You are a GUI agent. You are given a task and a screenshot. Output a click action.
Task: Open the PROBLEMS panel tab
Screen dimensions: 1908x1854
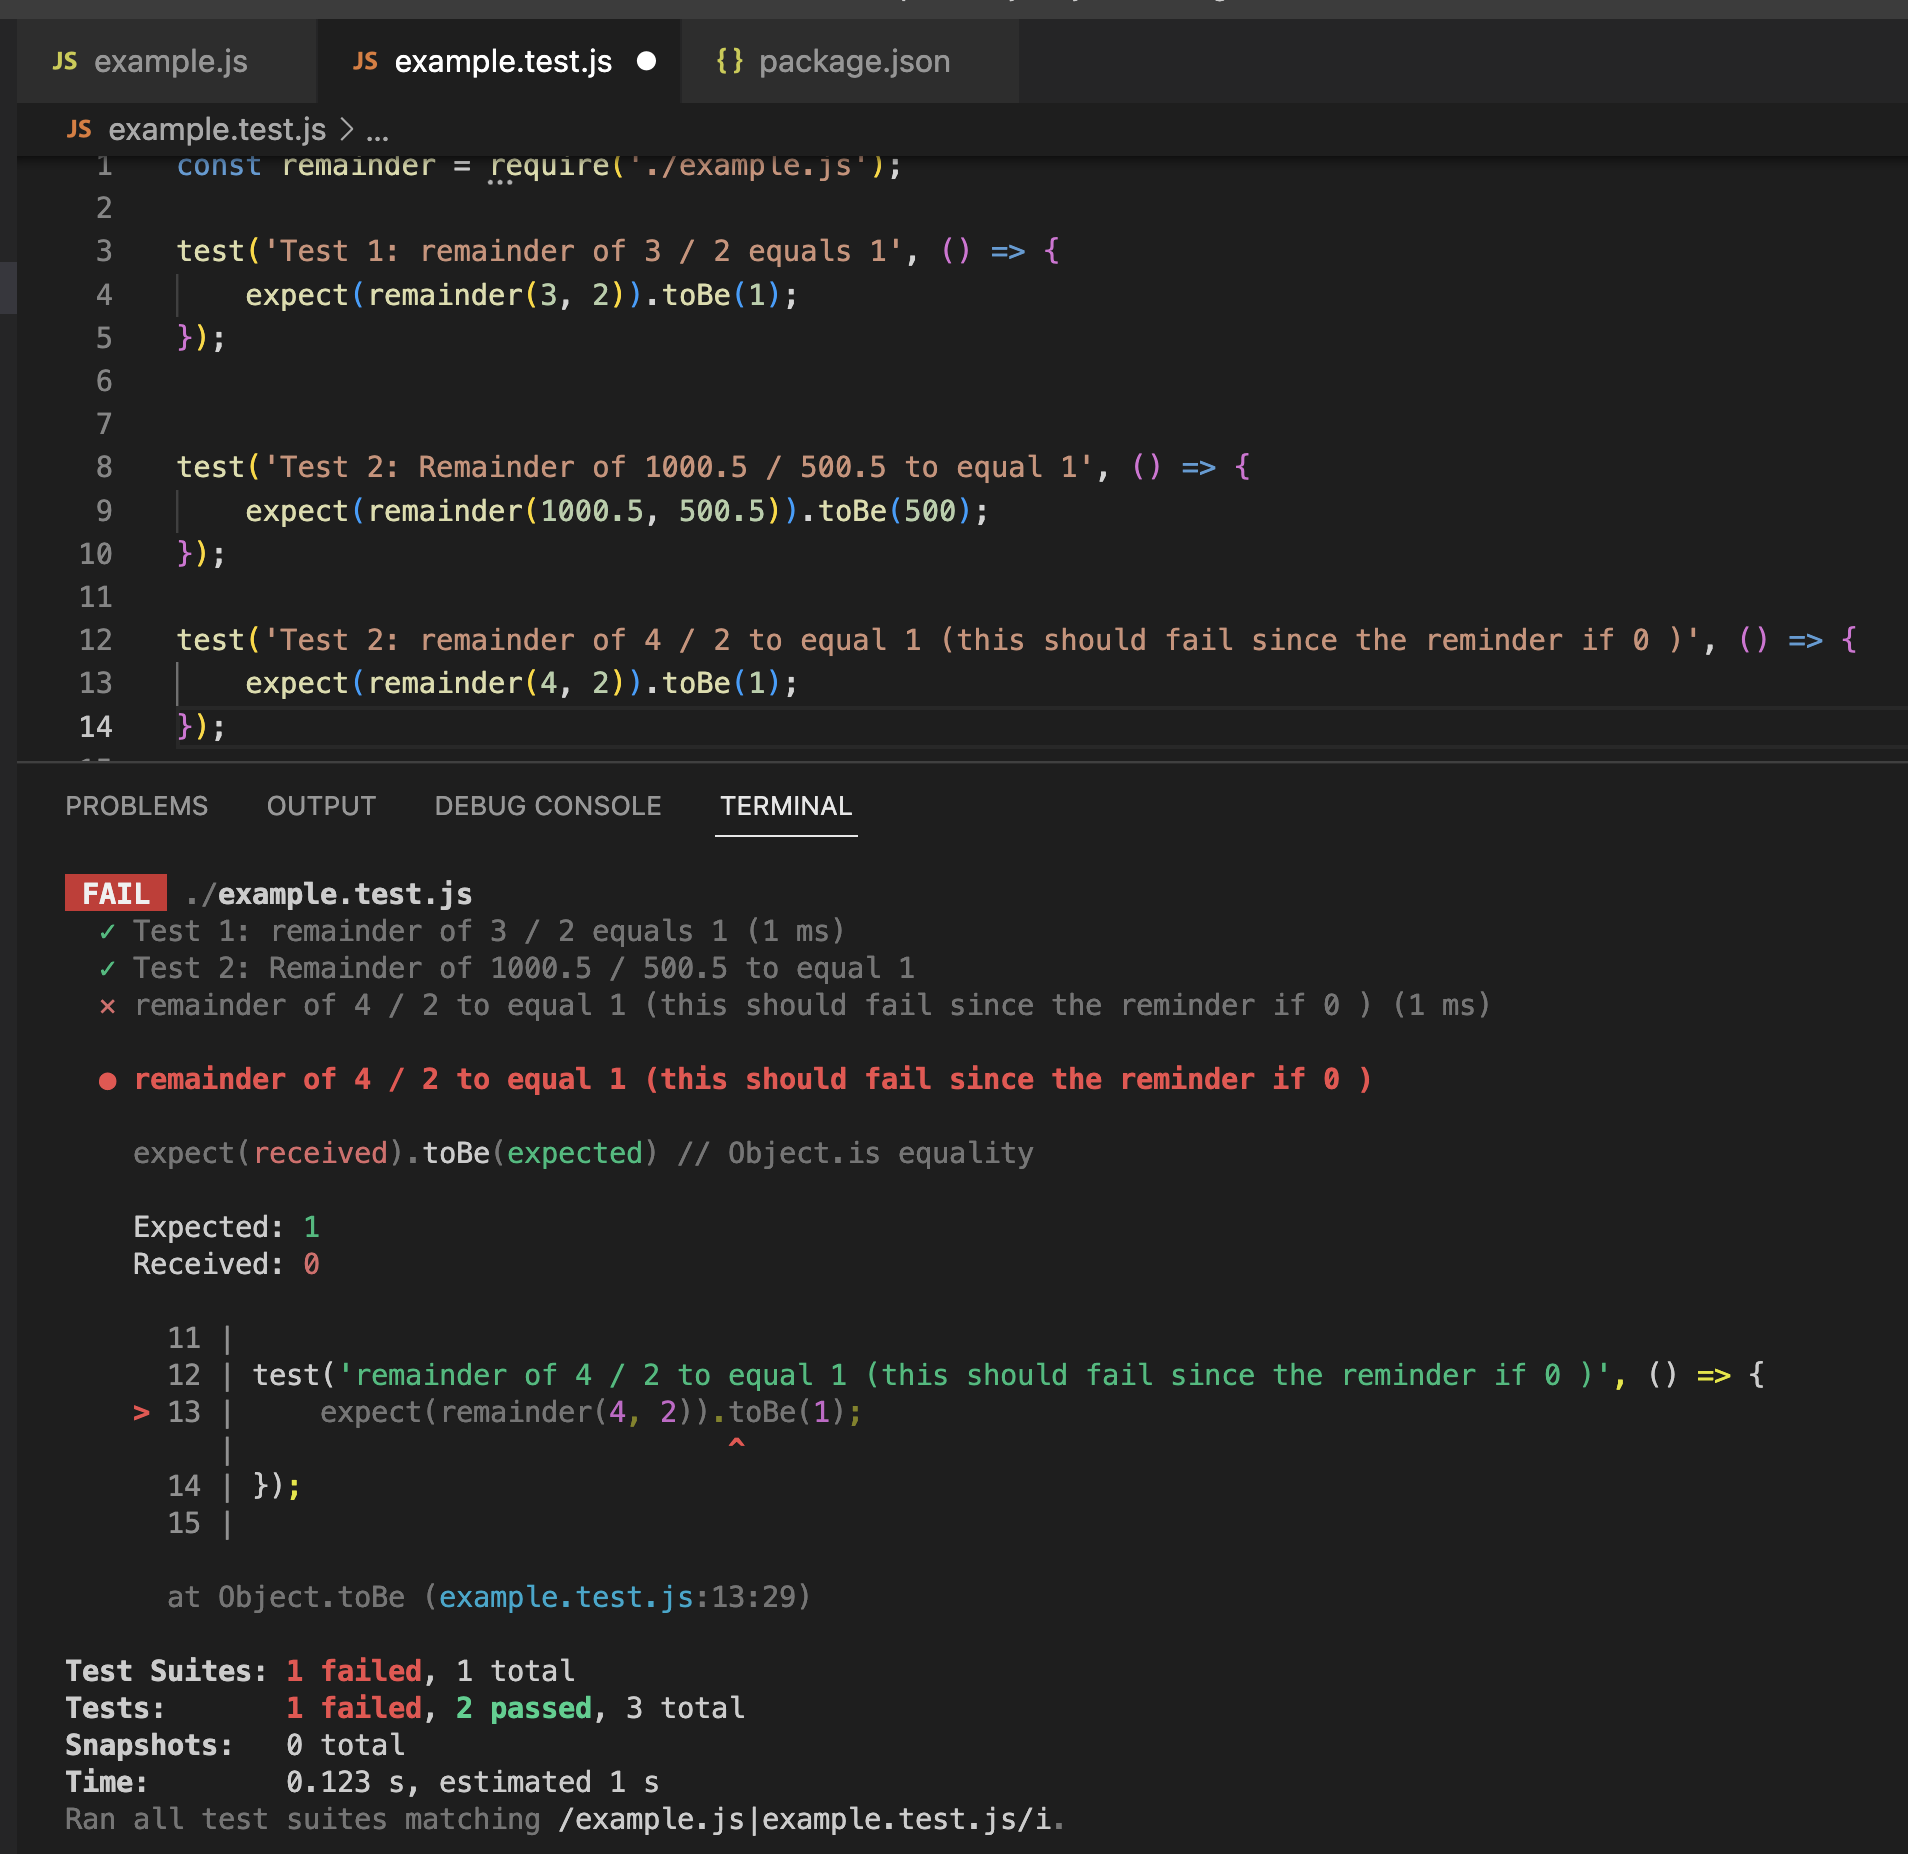(x=137, y=806)
